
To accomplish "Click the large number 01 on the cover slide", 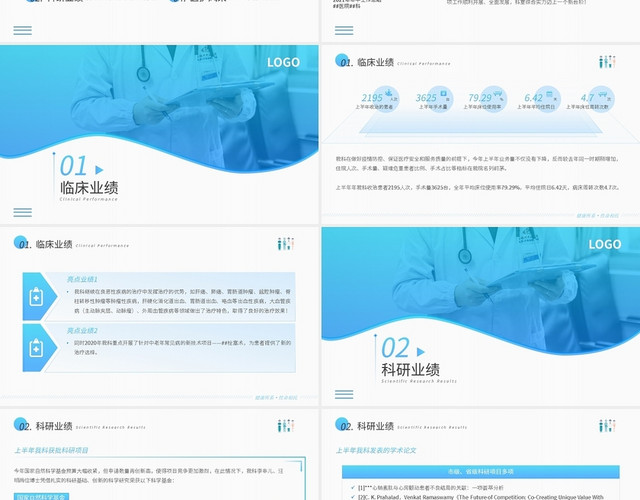I will pos(73,166).
